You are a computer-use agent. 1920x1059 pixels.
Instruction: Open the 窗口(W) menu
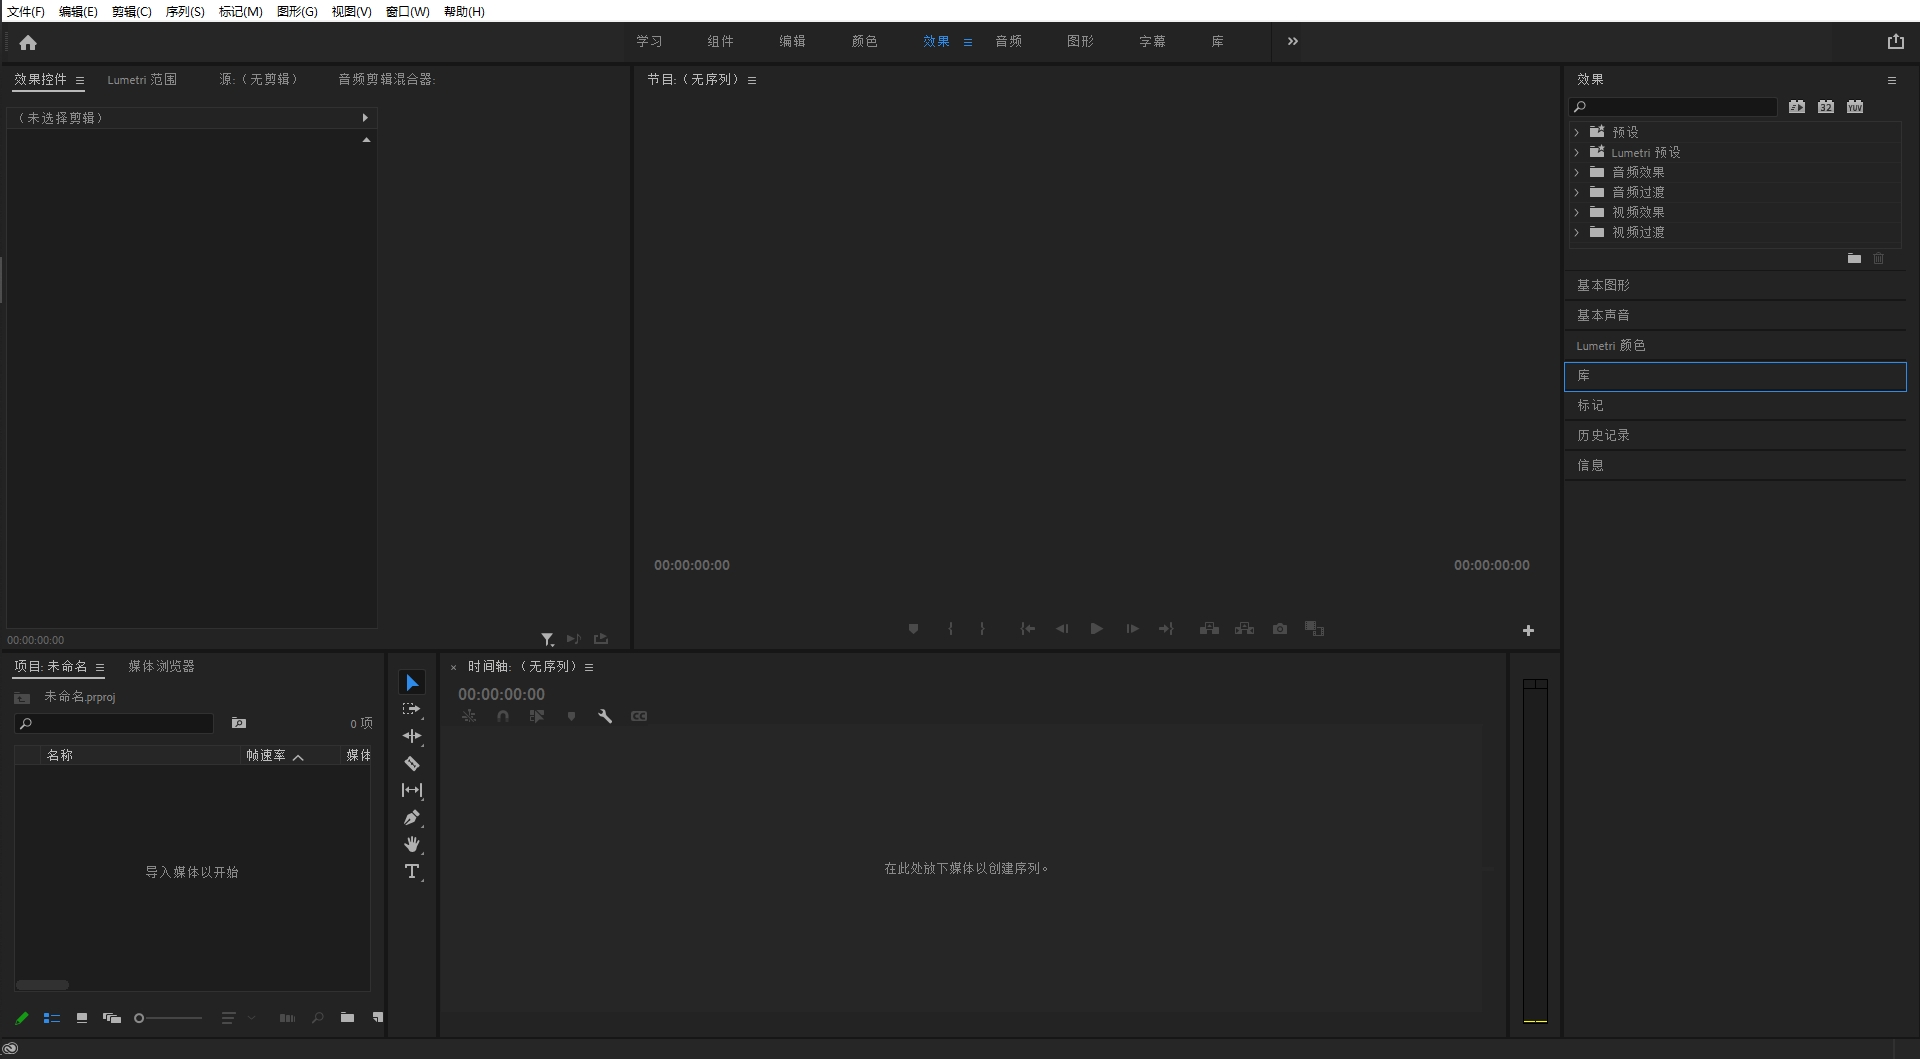(x=407, y=11)
